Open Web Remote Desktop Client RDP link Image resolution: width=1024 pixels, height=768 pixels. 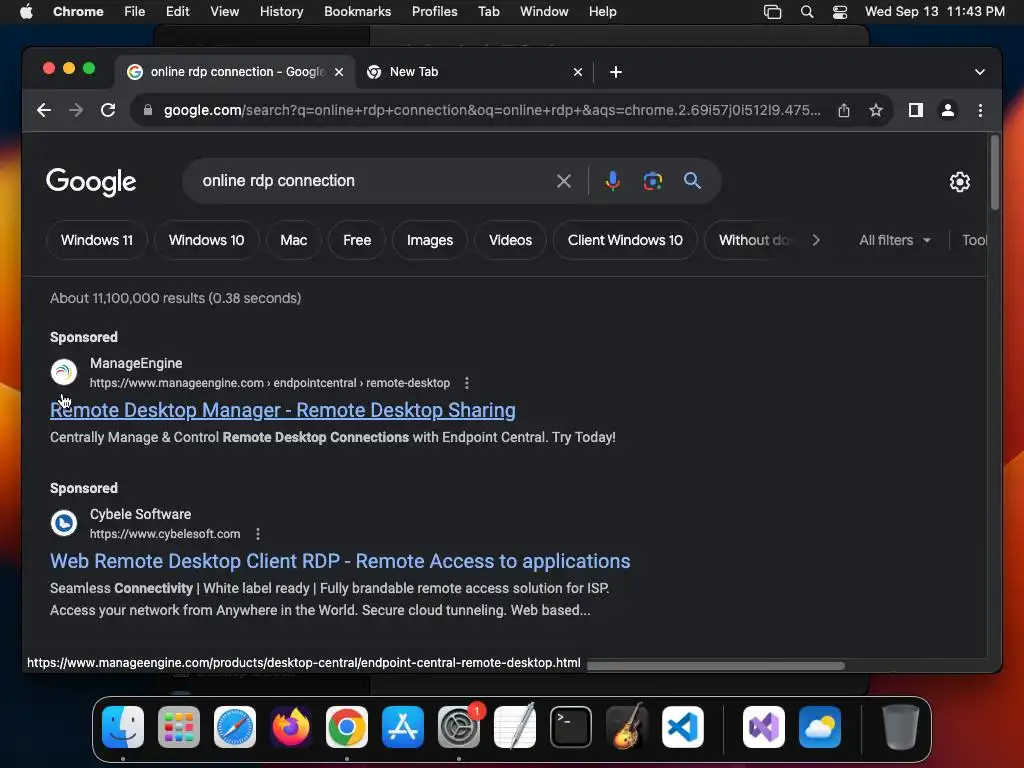click(340, 561)
